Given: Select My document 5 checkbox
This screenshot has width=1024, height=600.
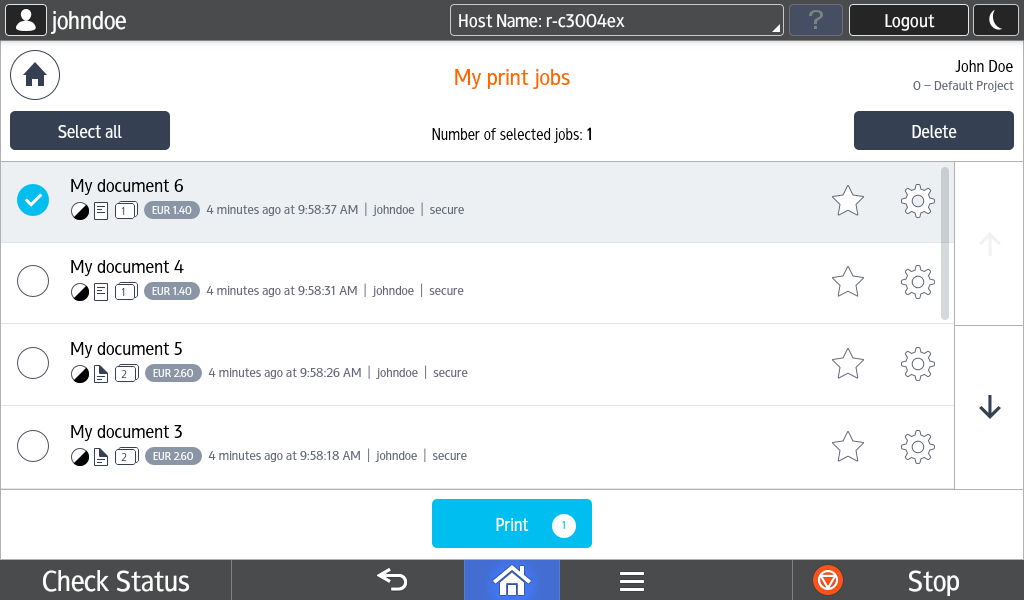Looking at the screenshot, I should pos(34,363).
